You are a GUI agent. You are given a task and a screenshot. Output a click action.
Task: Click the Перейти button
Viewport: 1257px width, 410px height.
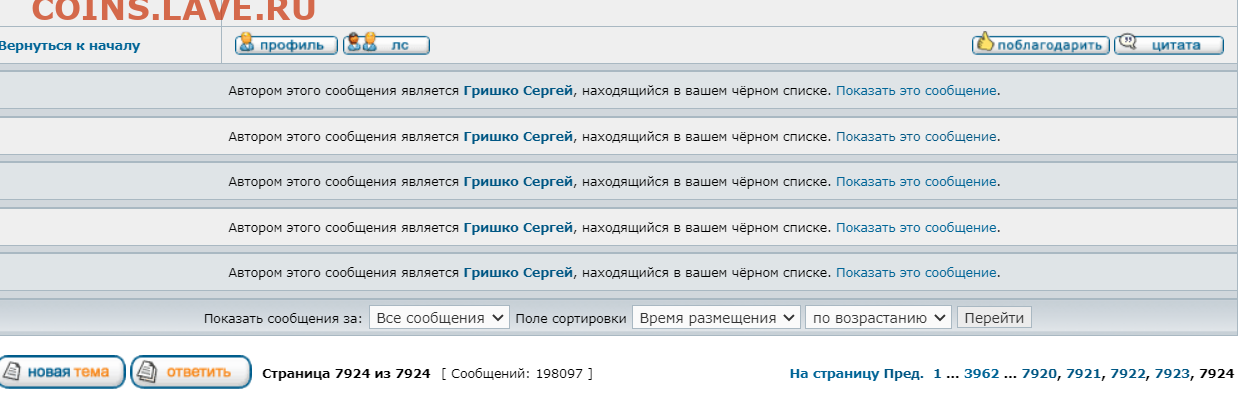point(994,318)
